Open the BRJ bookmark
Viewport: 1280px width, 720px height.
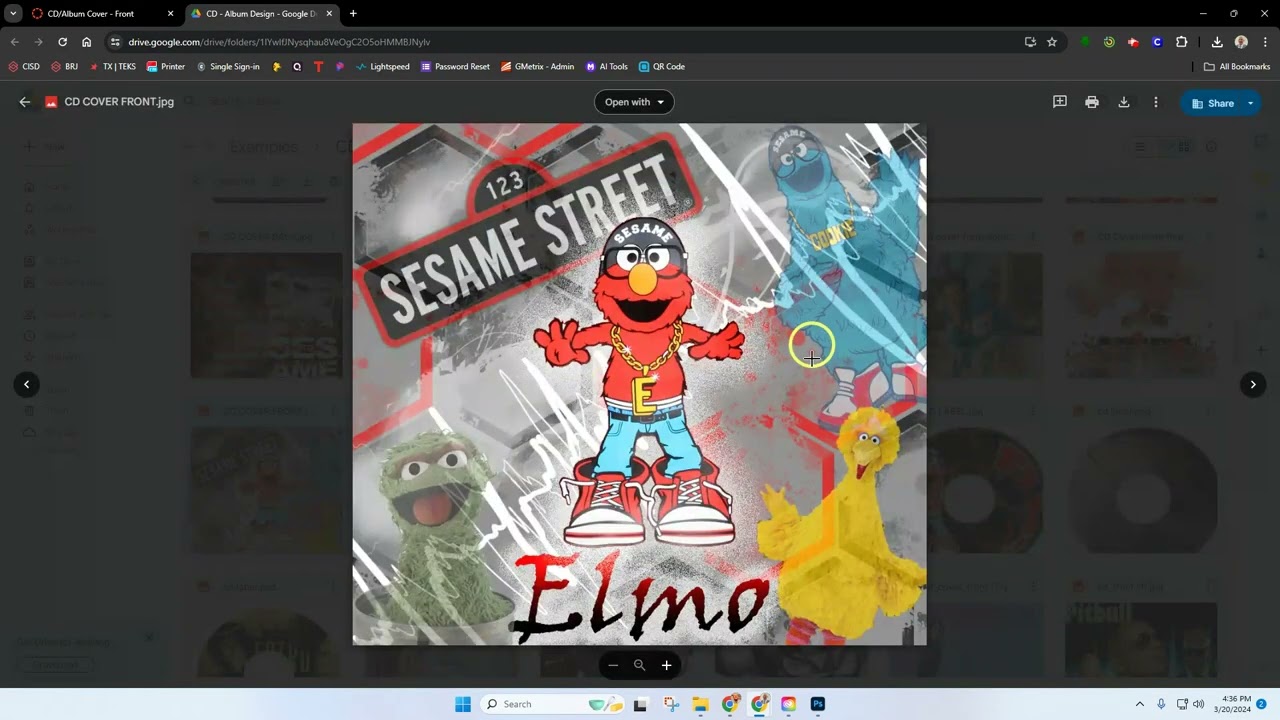point(64,67)
